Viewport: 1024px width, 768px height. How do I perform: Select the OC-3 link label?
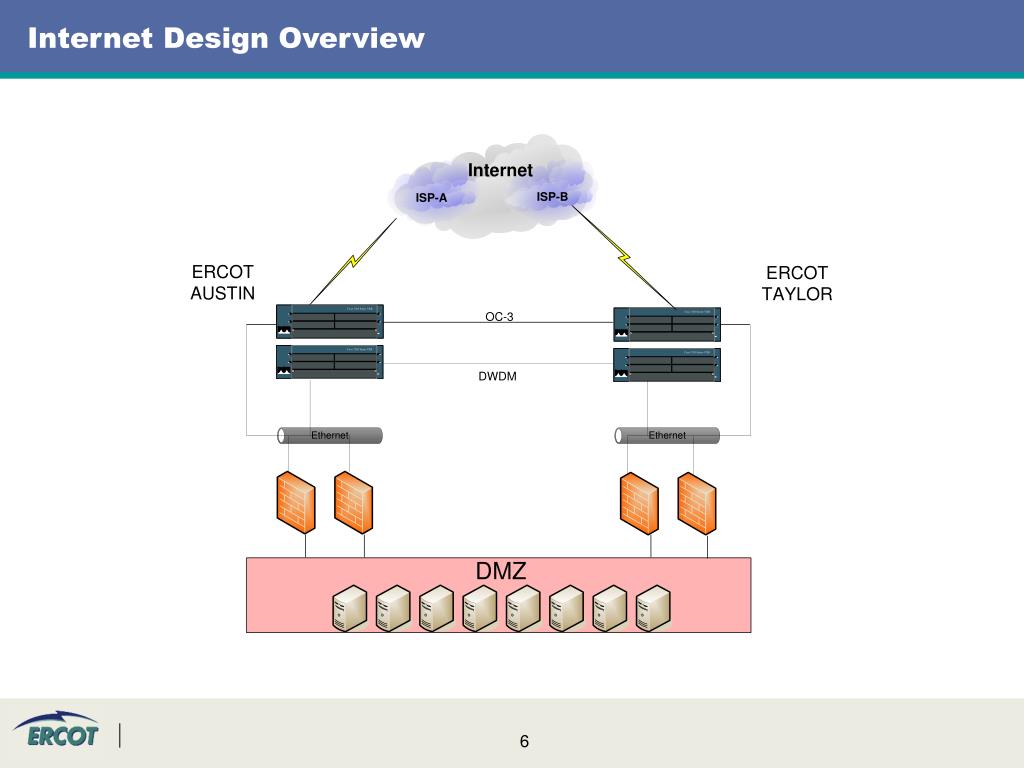pyautogui.click(x=499, y=317)
